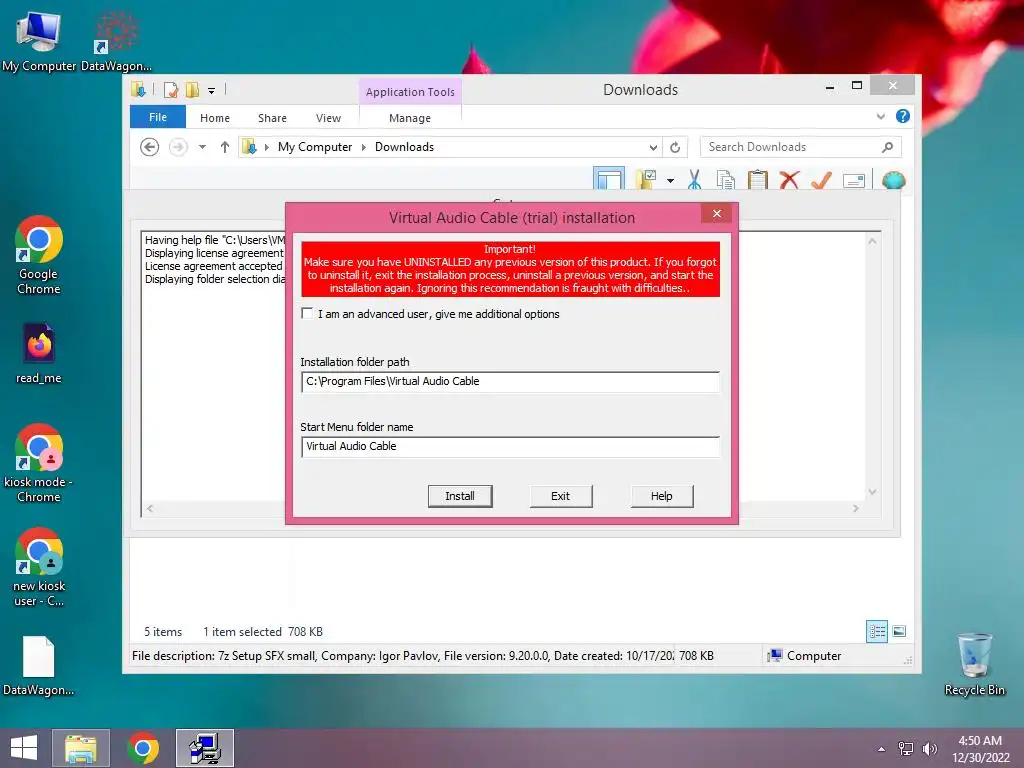1024x768 pixels.
Task: Click the volume speaker tray icon
Action: (x=929, y=749)
